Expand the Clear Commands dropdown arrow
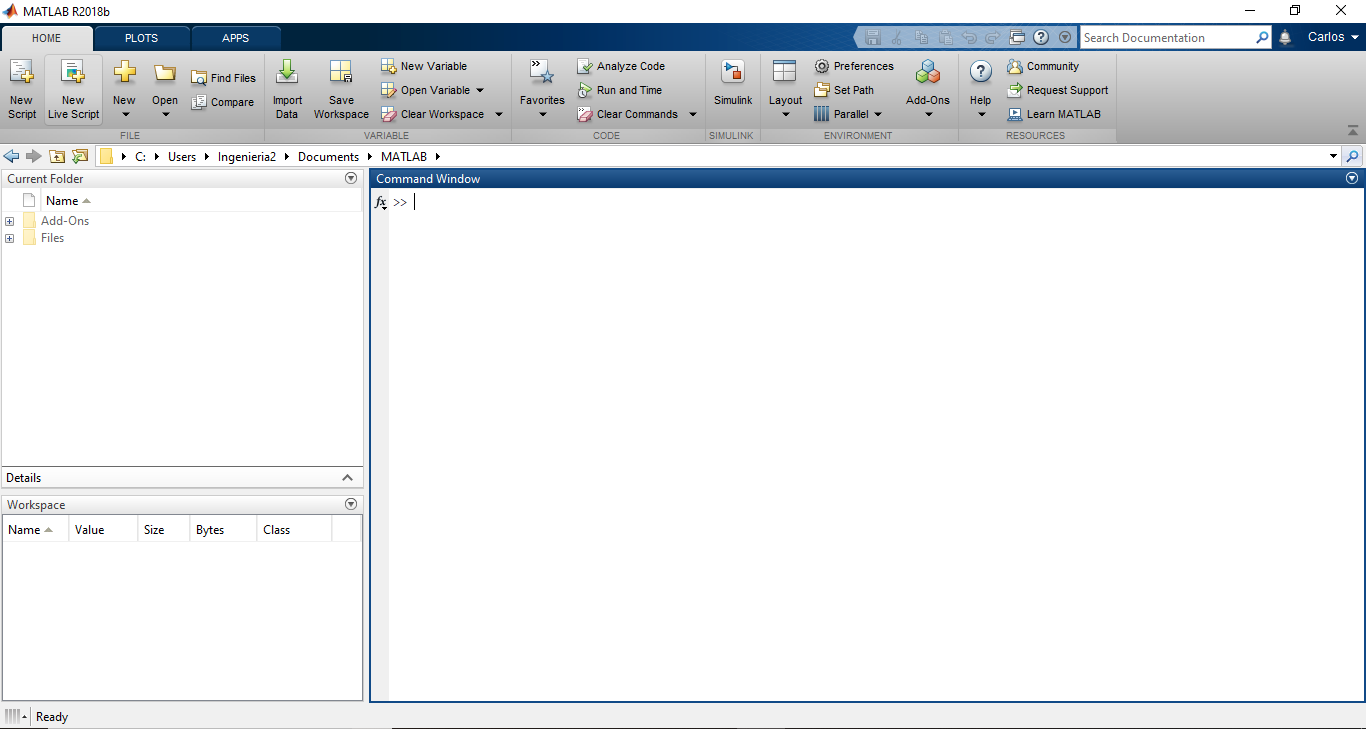The image size is (1366, 729). pos(693,114)
